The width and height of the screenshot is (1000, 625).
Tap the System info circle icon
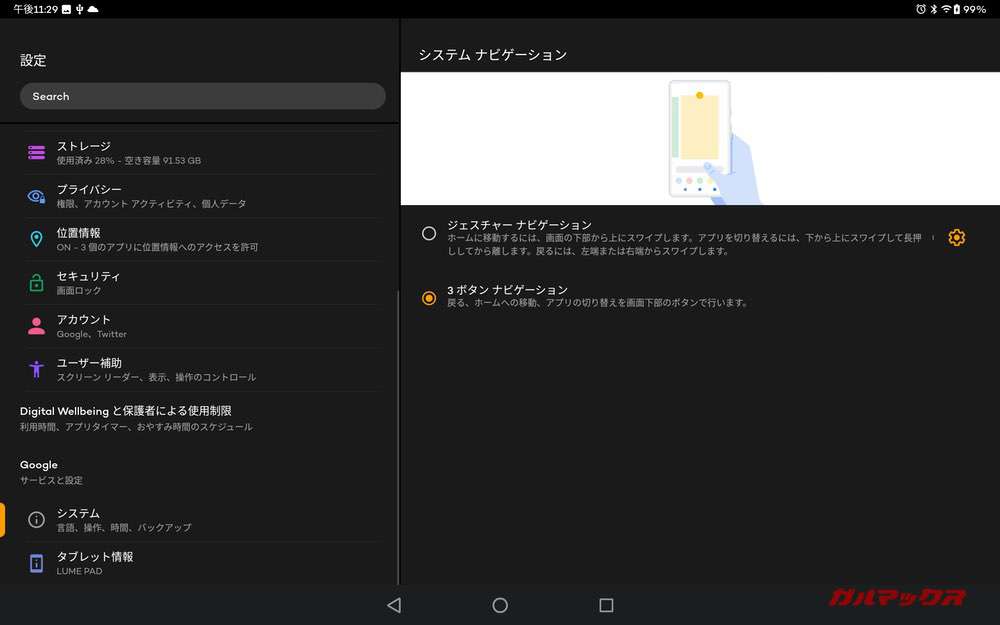coord(37,519)
